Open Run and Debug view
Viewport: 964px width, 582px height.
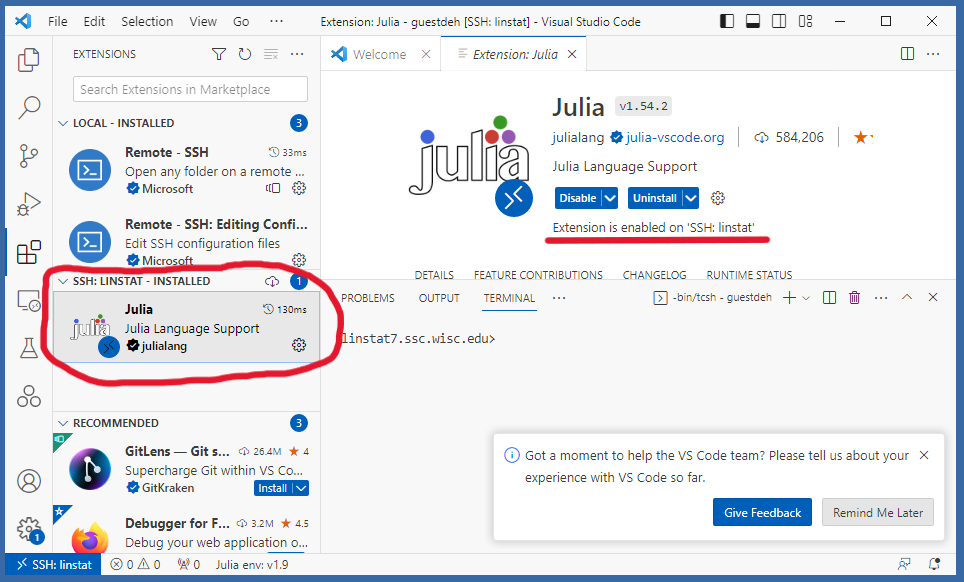click(29, 204)
